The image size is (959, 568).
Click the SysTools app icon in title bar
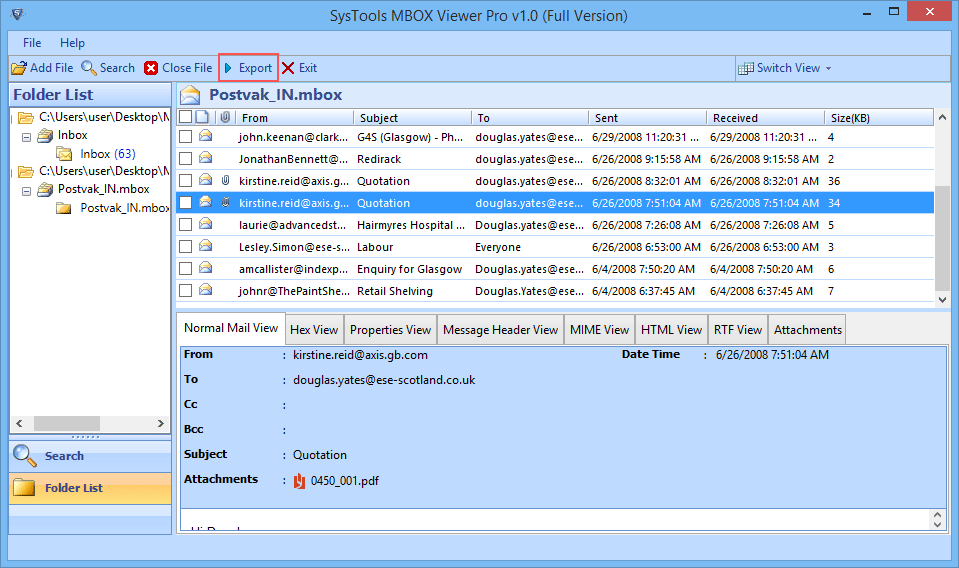(18, 13)
